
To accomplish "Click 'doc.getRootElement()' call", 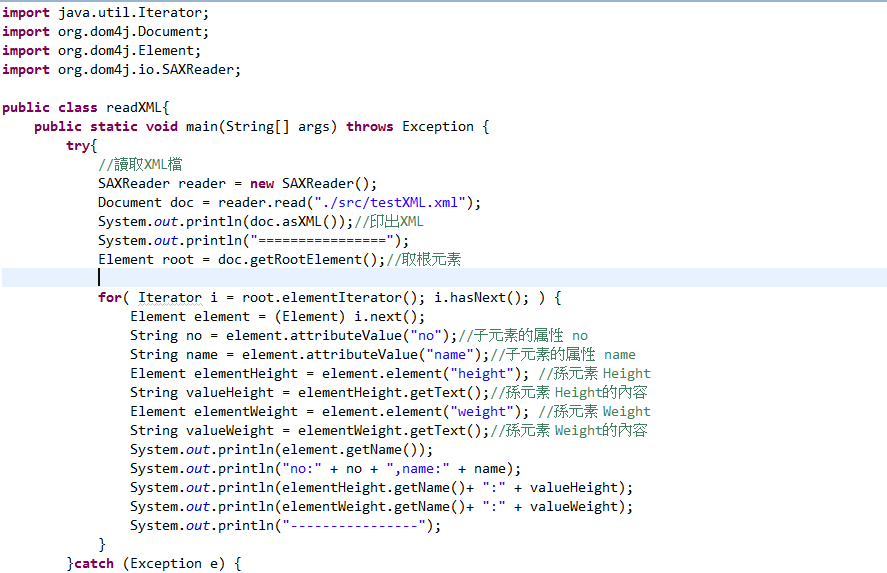I will coord(298,260).
